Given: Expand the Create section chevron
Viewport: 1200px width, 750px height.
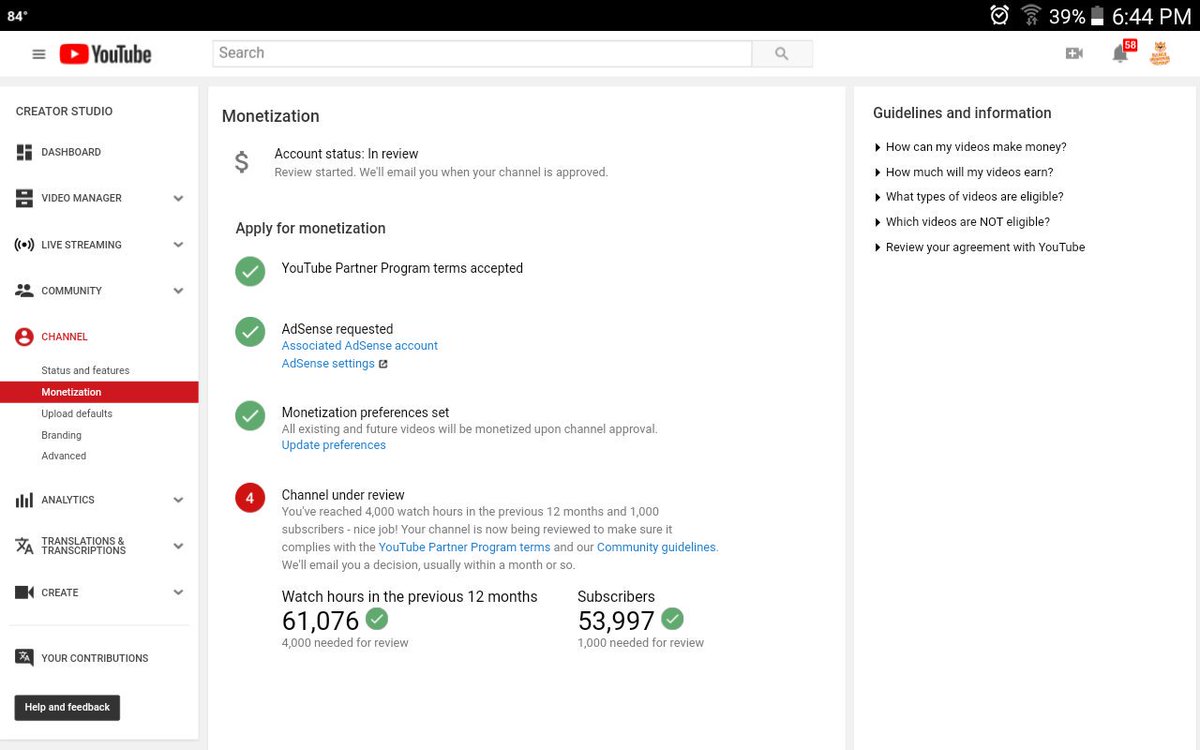Looking at the screenshot, I should pyautogui.click(x=178, y=592).
